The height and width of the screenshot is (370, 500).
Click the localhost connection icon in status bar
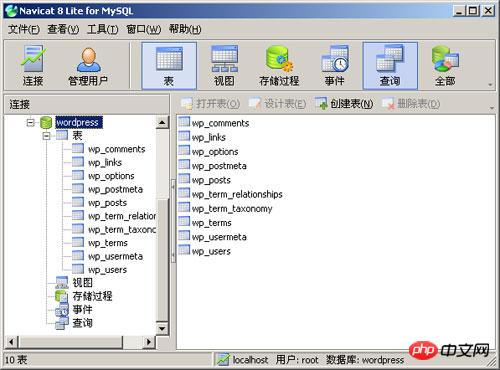[x=223, y=359]
